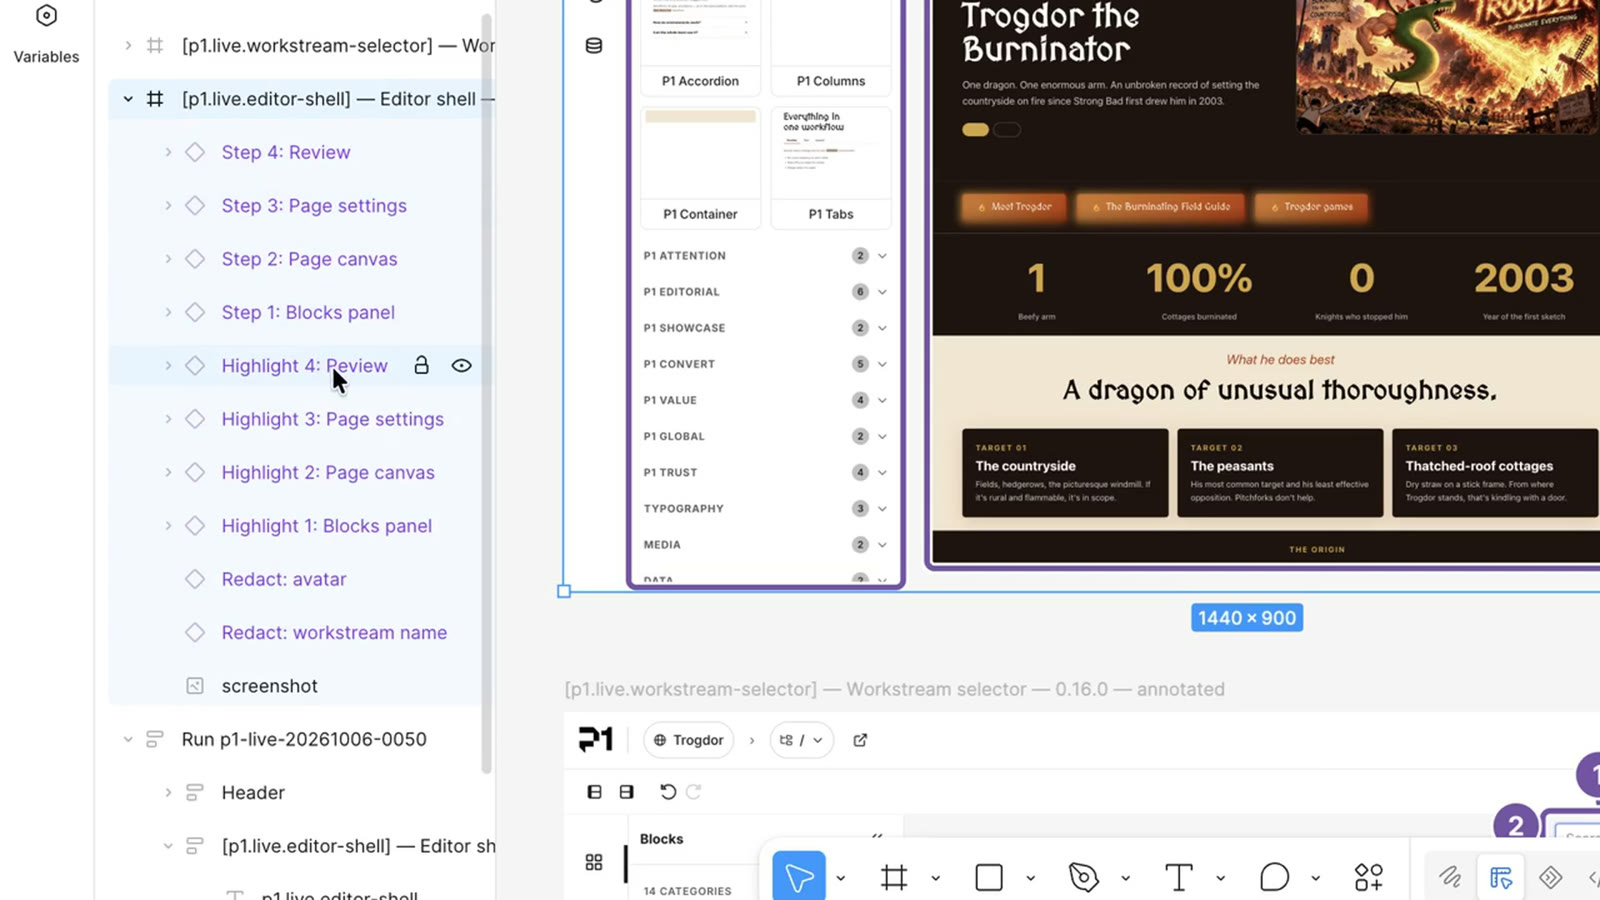Switch to Design mode
This screenshot has width=1600, height=900.
[x=1501, y=878]
